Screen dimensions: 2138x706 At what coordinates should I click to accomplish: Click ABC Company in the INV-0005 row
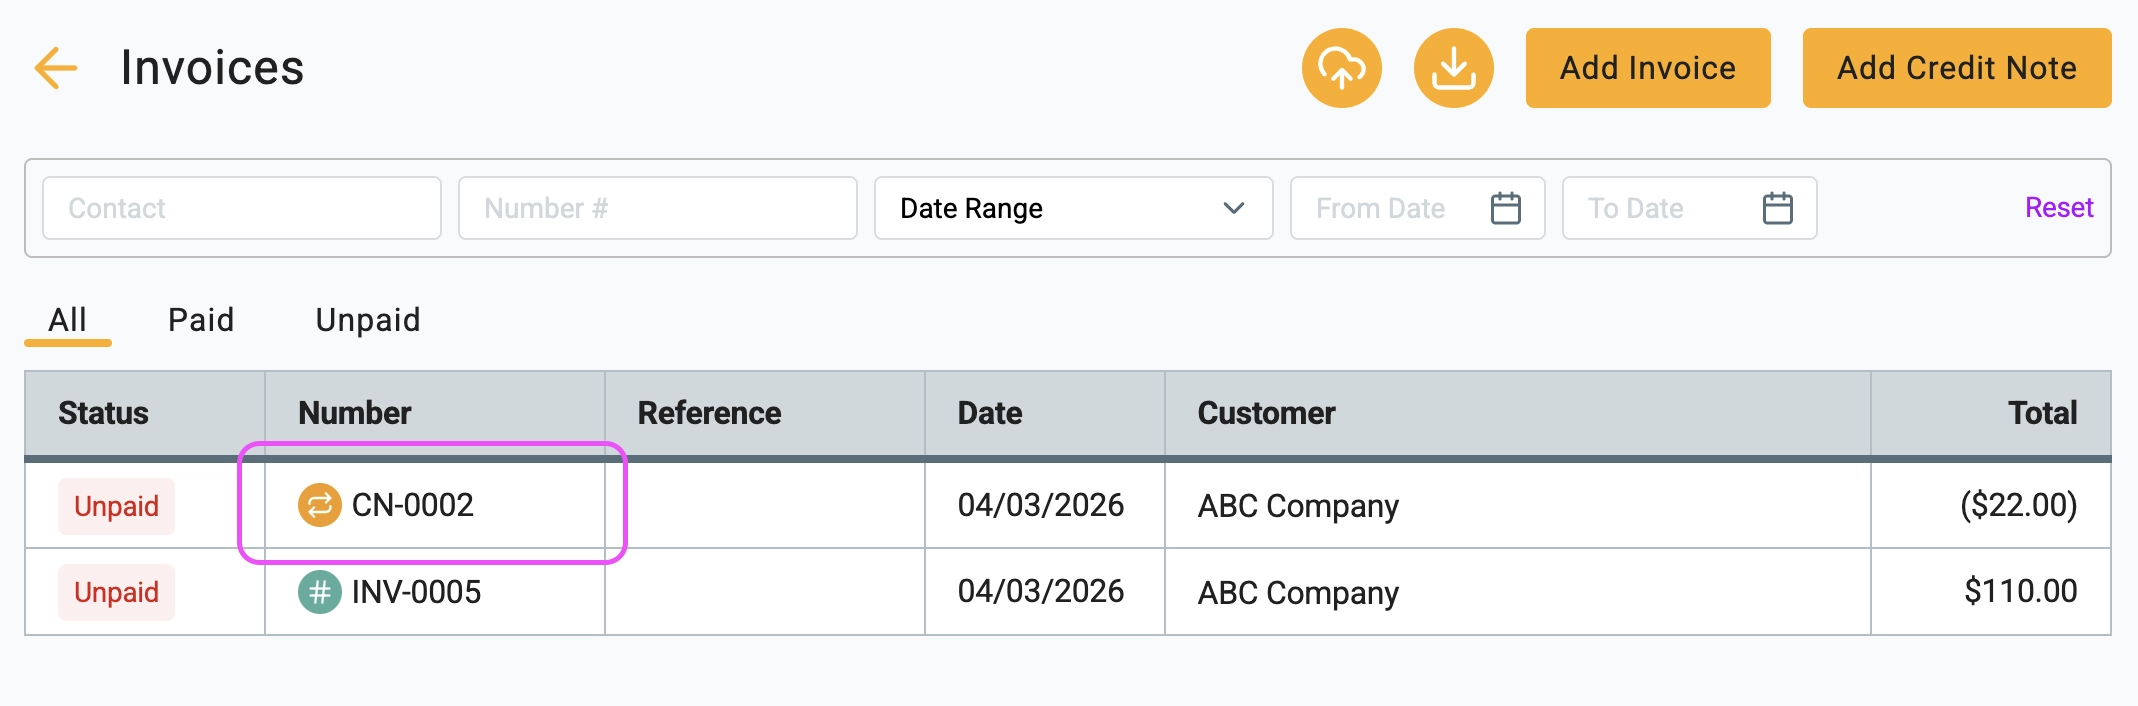pyautogui.click(x=1298, y=593)
